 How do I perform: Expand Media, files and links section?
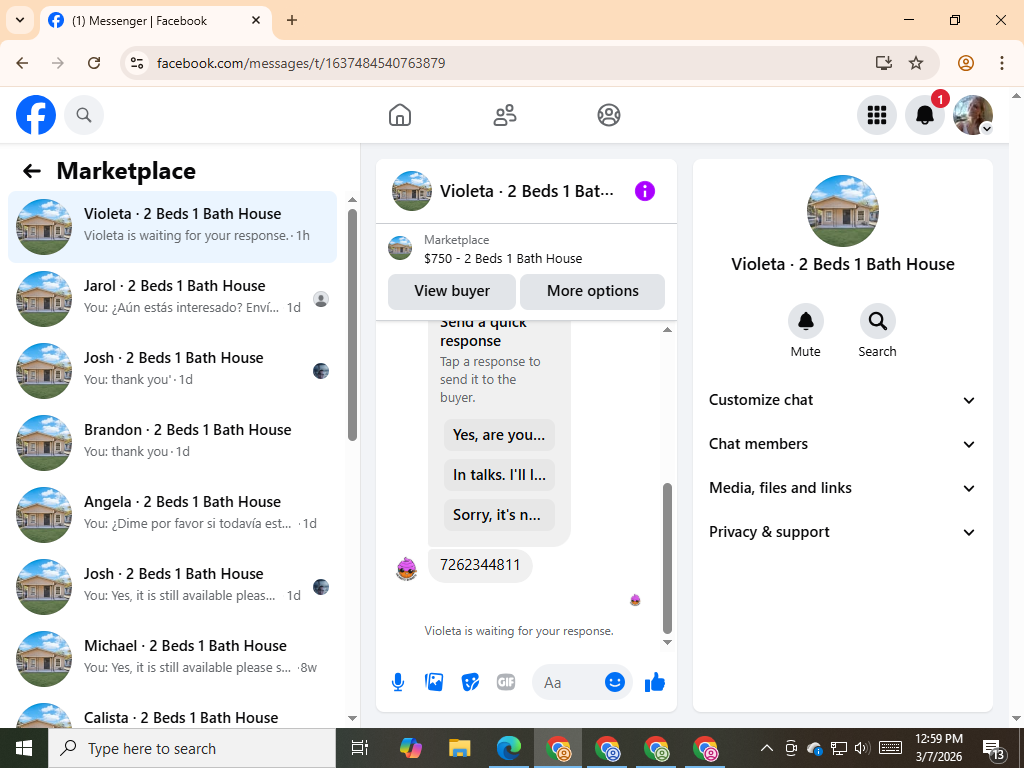[x=842, y=488]
